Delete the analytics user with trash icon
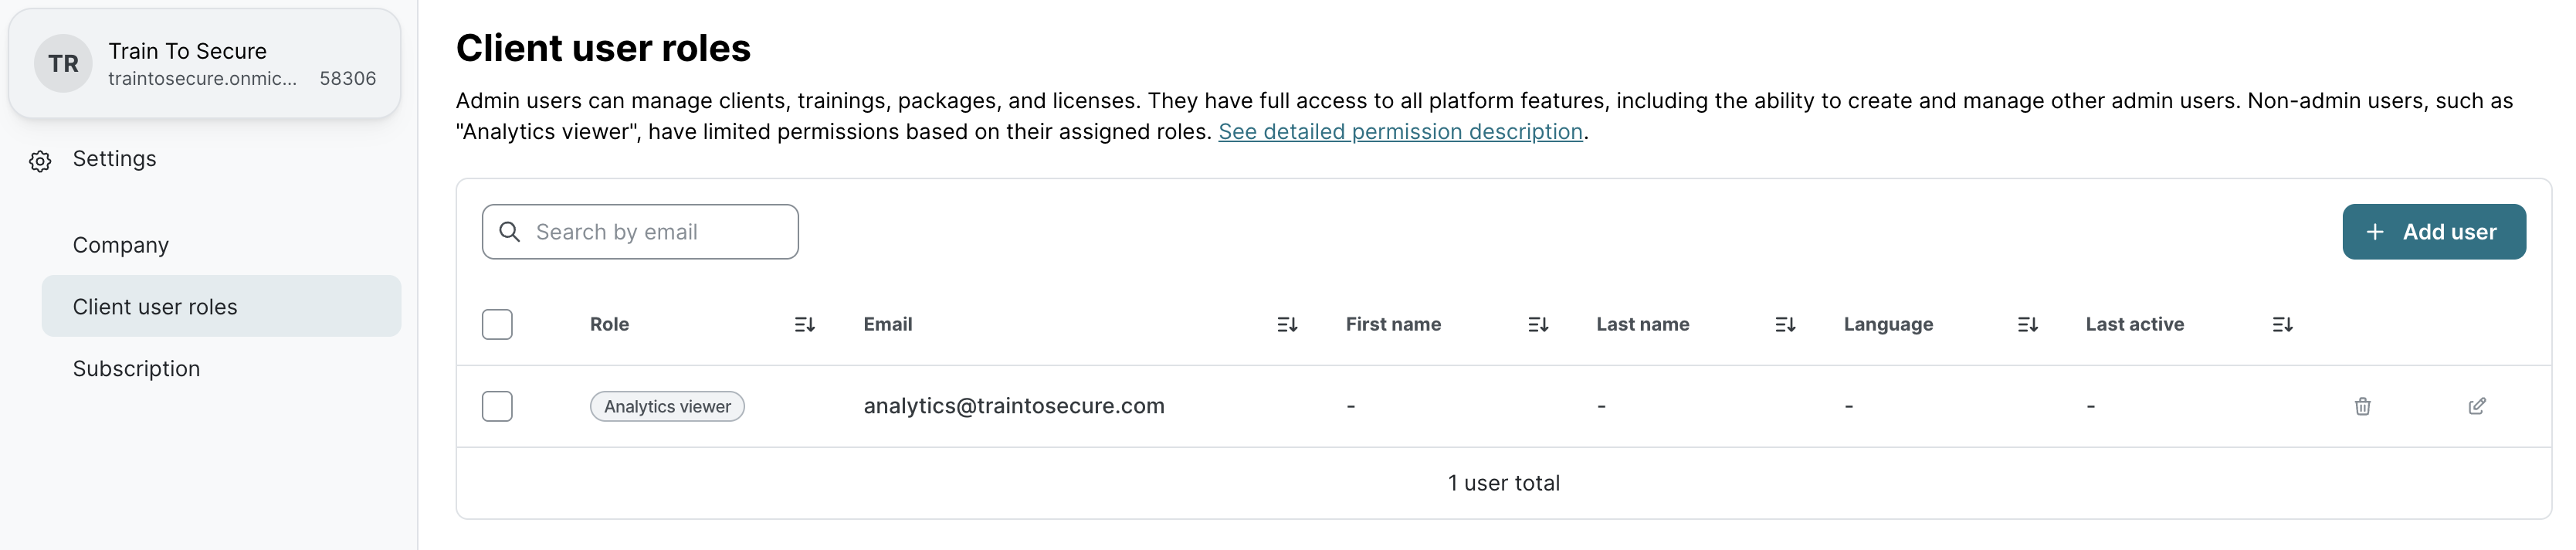Screen dimensions: 2576x550 [x=2362, y=406]
